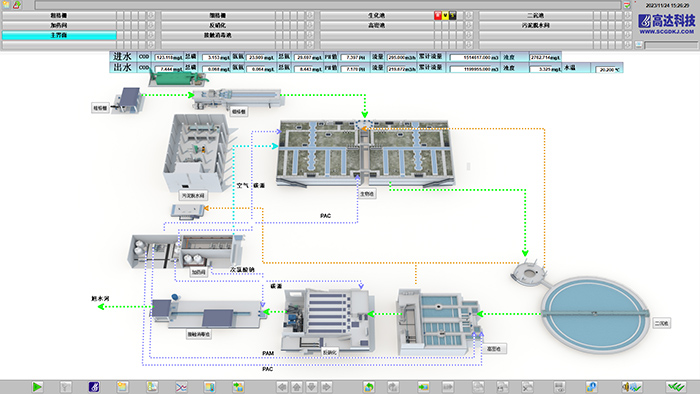Click the 二沉池 label next to clarifier
The width and height of the screenshot is (700, 394).
[x=661, y=323]
